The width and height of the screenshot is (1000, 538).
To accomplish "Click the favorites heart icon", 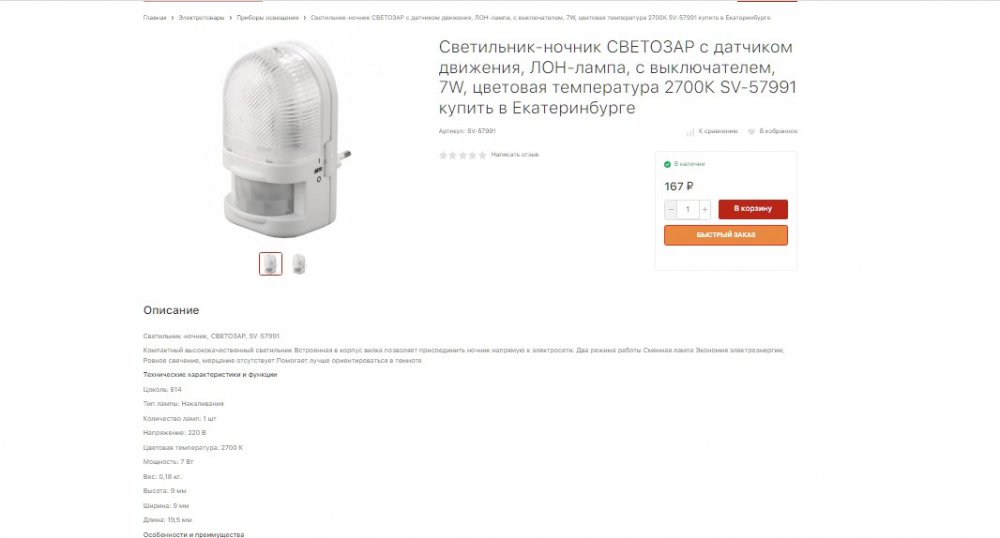I will [751, 131].
